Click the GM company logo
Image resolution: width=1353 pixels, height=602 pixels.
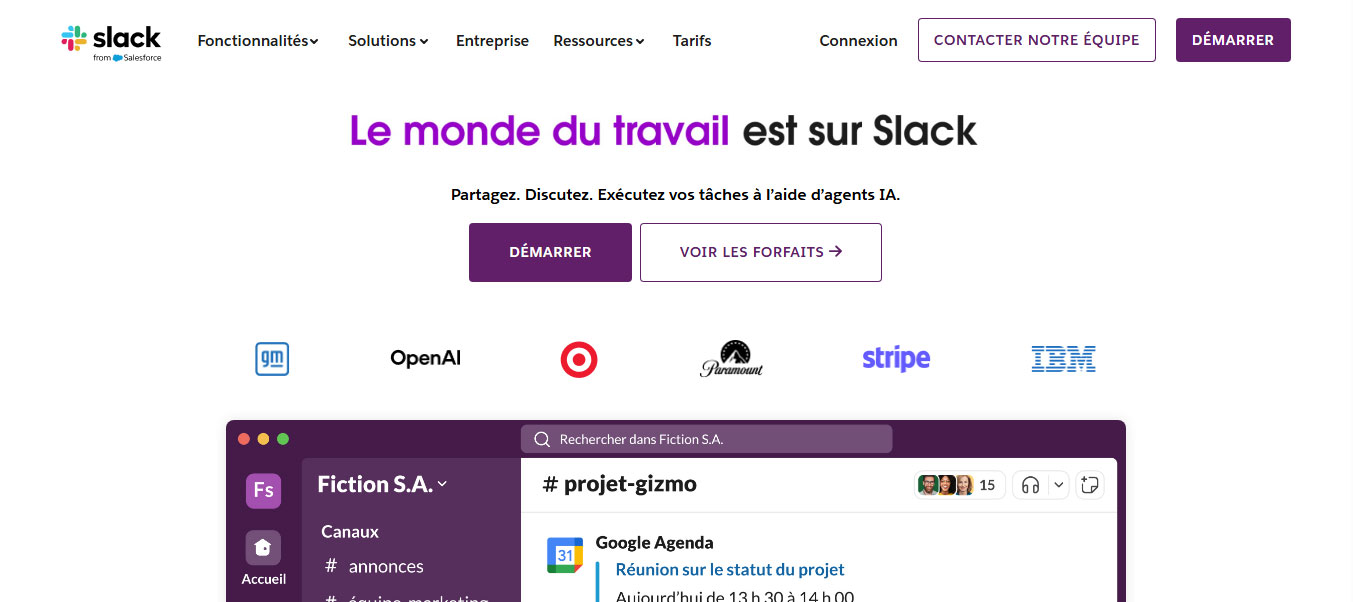272,358
